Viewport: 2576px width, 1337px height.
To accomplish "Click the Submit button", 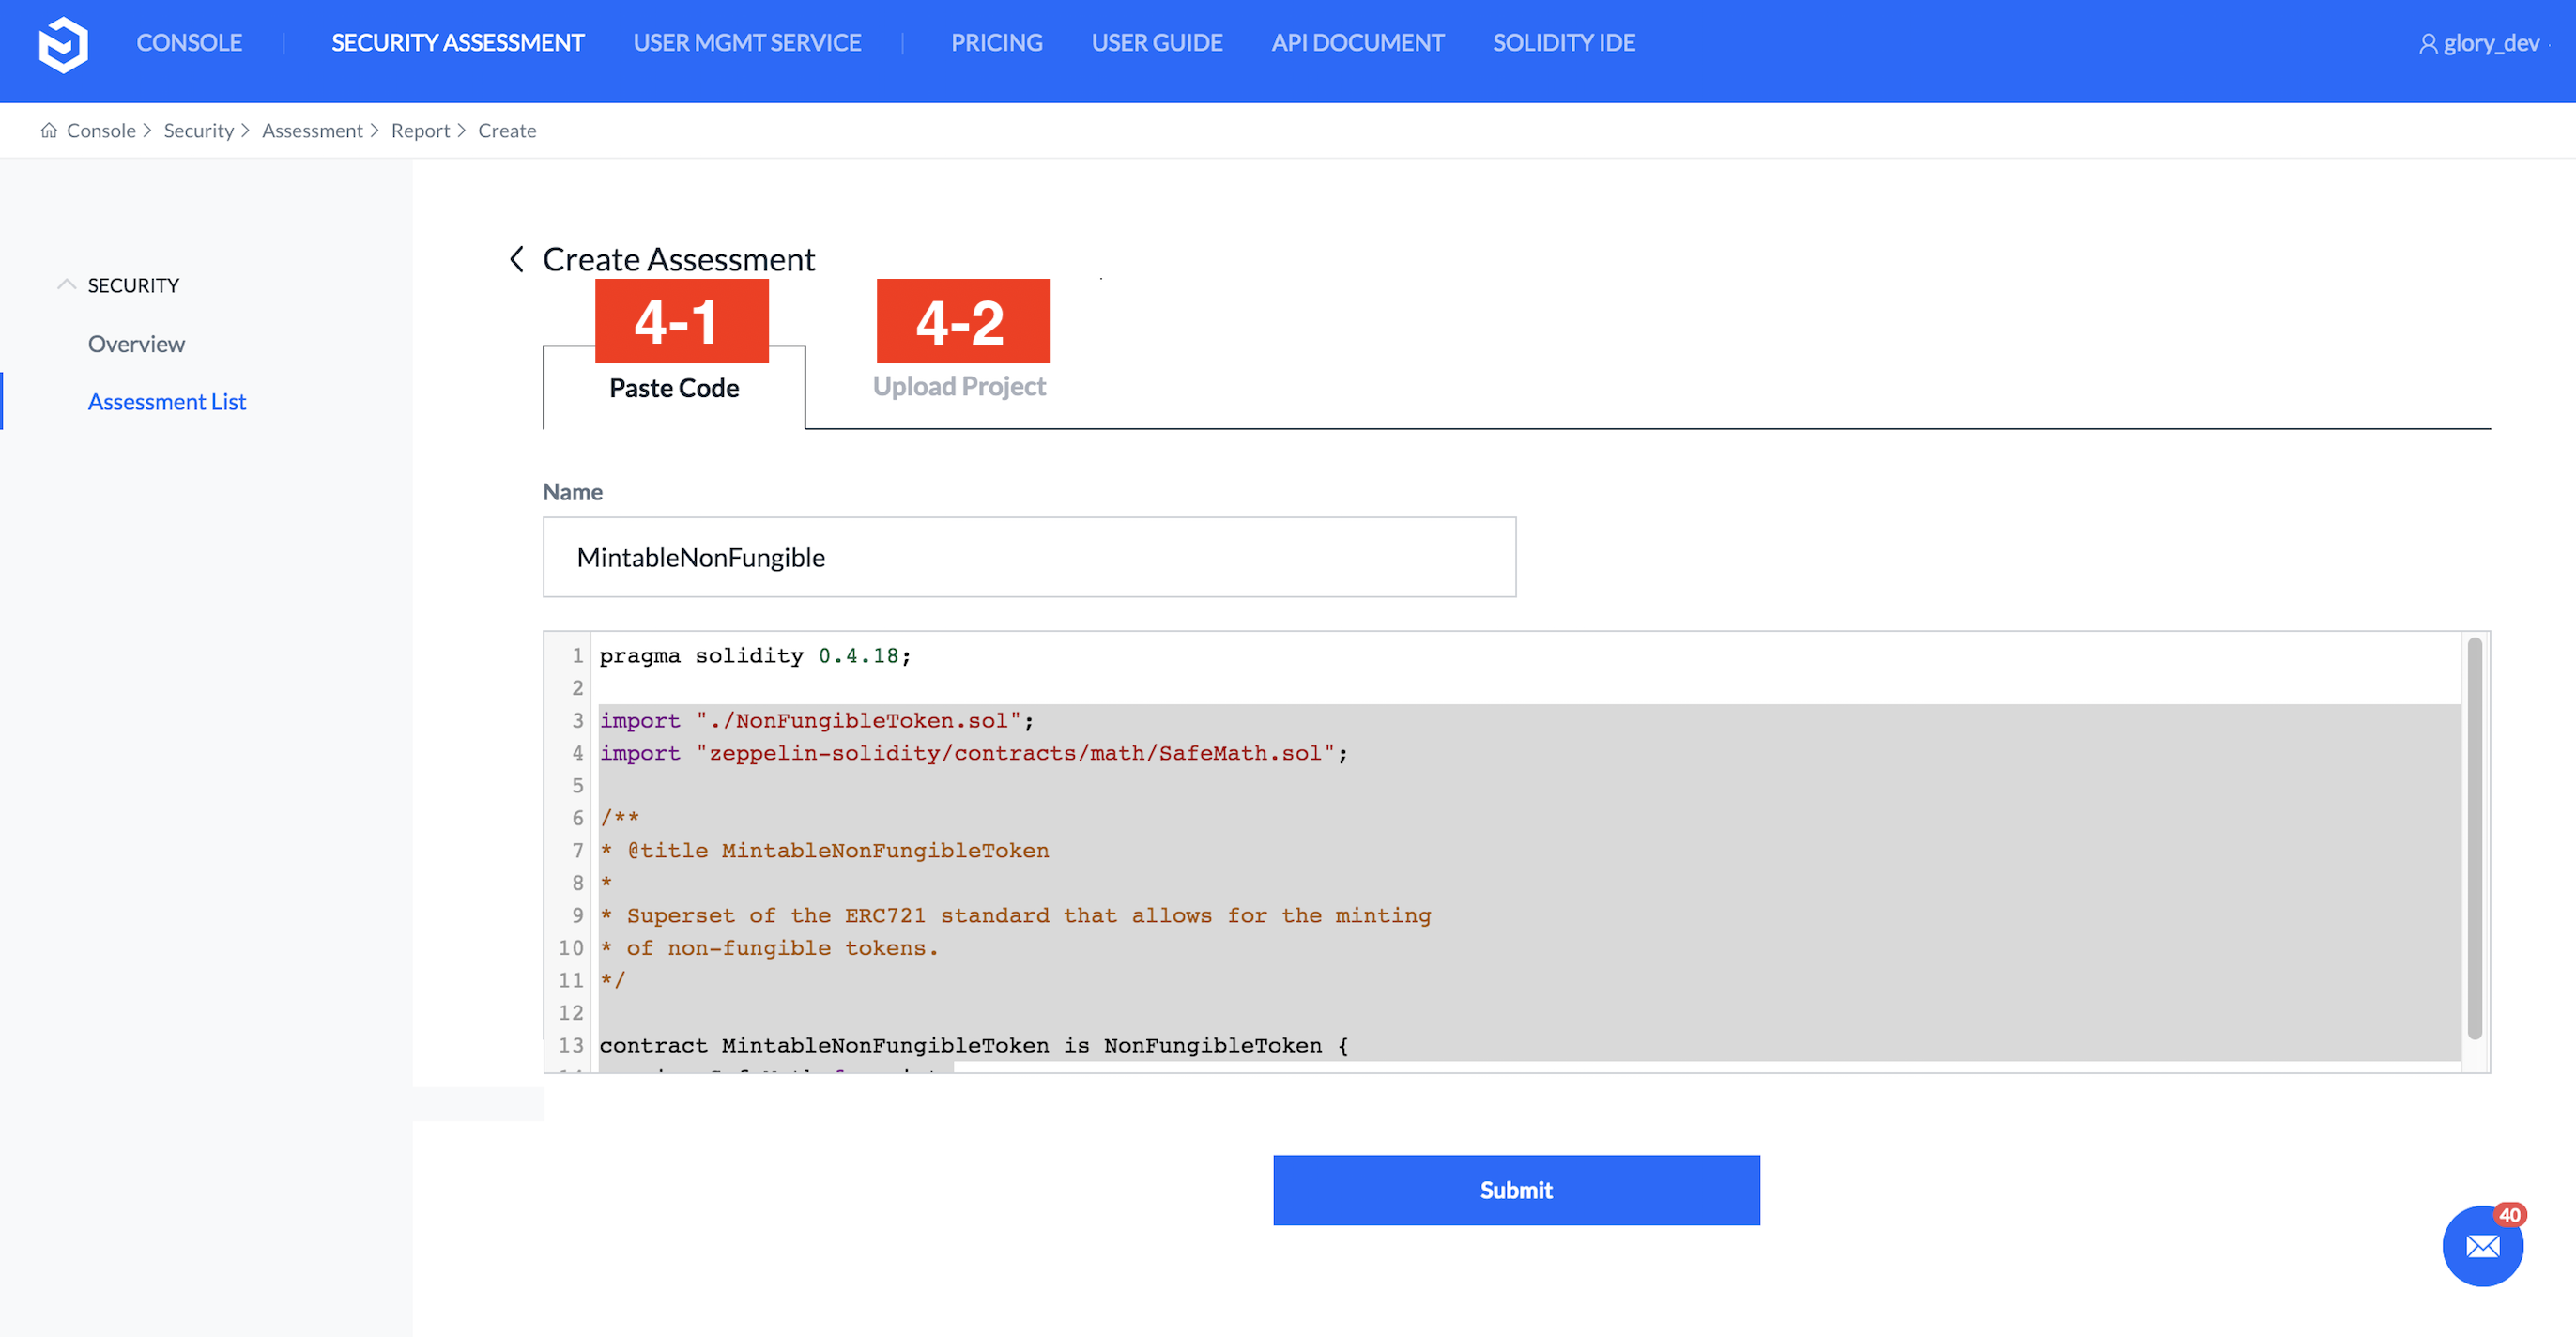I will pyautogui.click(x=1515, y=1190).
